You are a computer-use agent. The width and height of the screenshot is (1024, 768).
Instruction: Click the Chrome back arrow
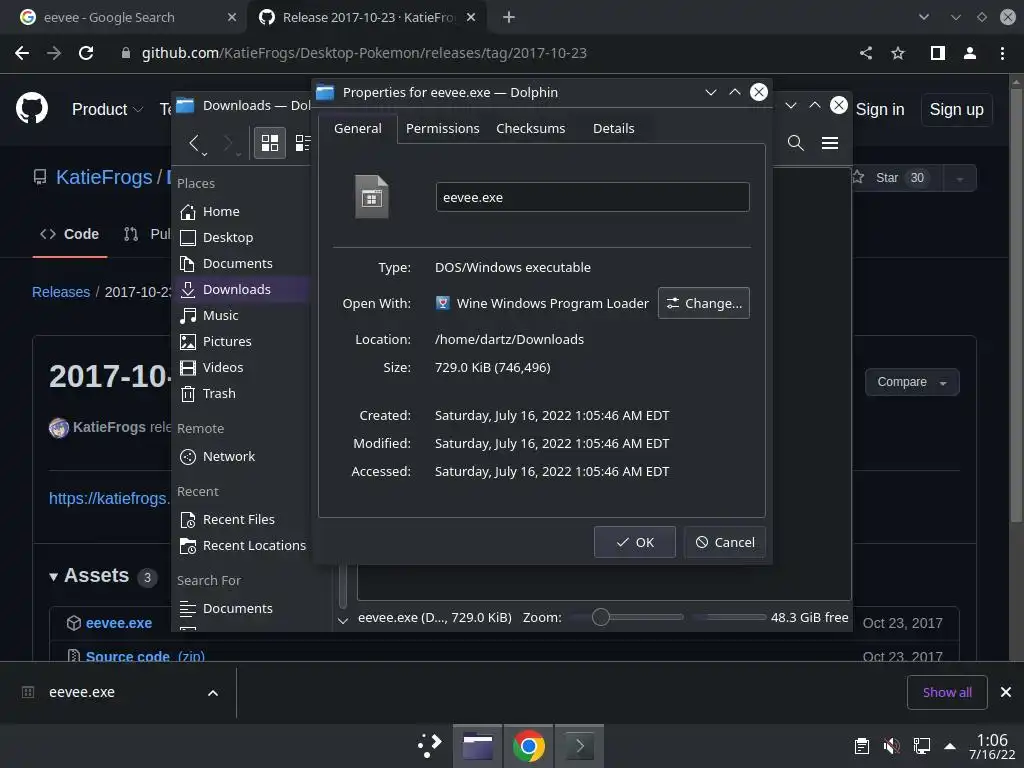point(22,53)
